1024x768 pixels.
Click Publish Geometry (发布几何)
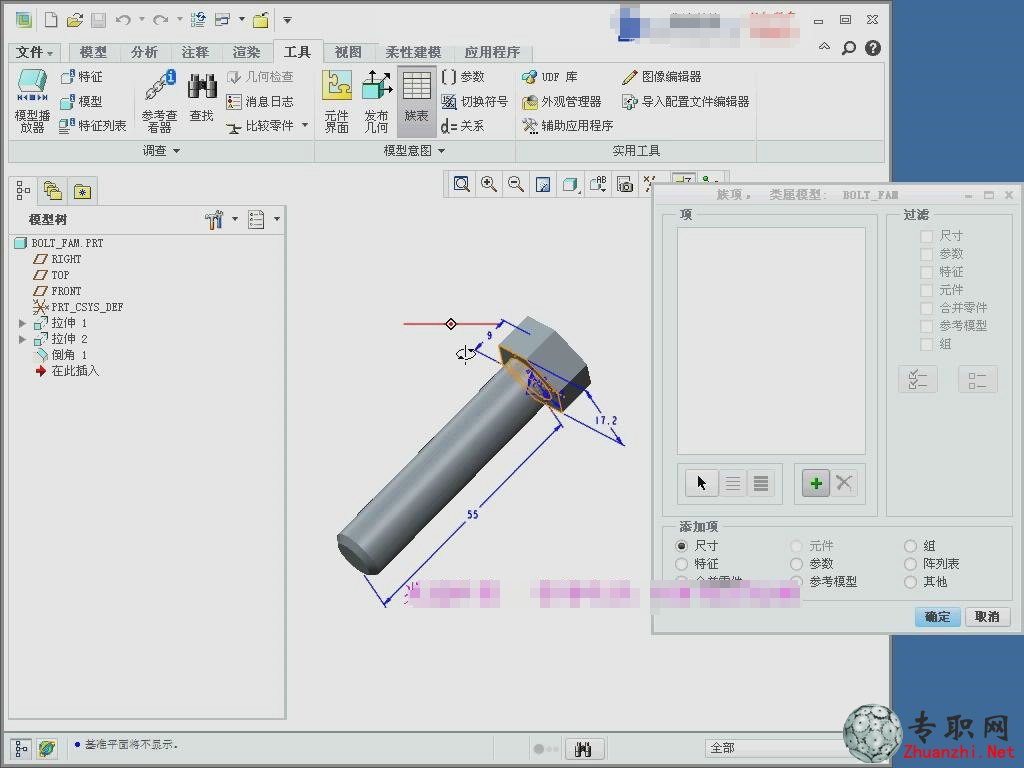[x=377, y=101]
